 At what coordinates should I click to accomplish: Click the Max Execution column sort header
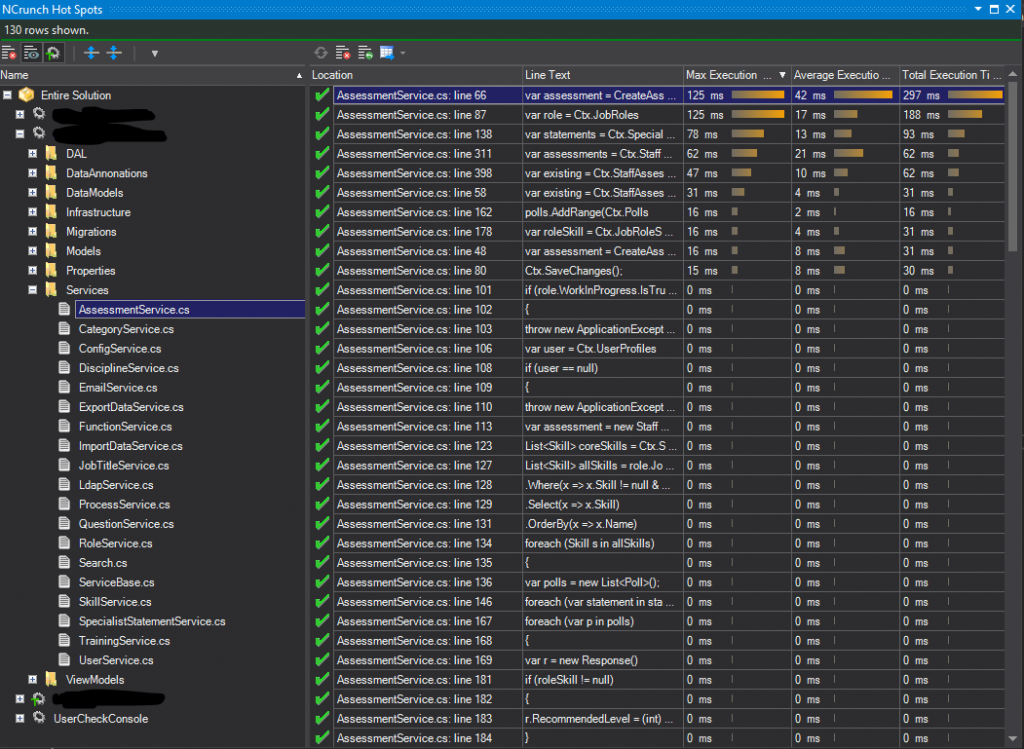[x=725, y=74]
